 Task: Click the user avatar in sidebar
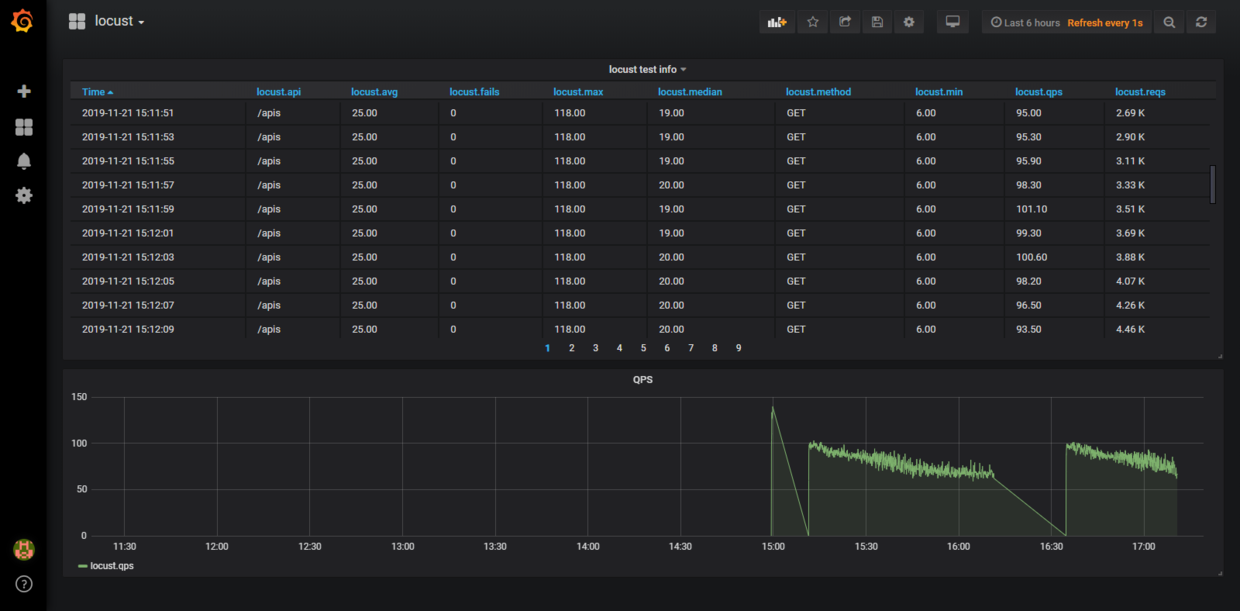(x=24, y=549)
